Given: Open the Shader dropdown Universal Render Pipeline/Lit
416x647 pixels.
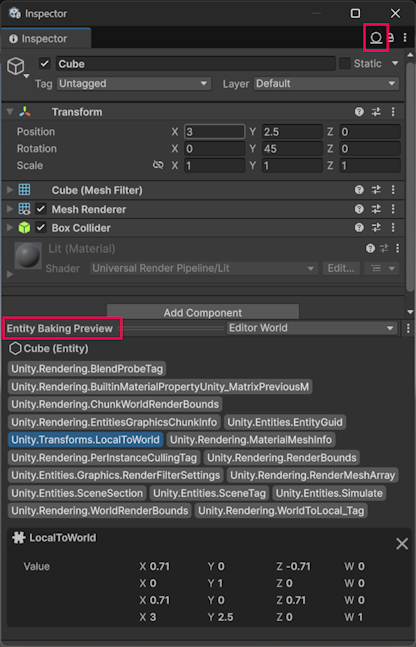Looking at the screenshot, I should (x=204, y=268).
